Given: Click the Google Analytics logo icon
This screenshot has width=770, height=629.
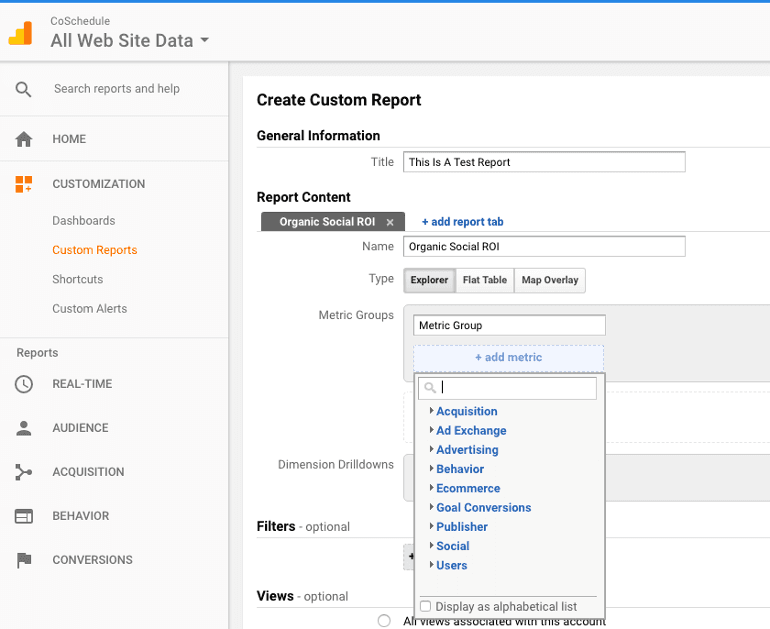Looking at the screenshot, I should click(x=21, y=33).
